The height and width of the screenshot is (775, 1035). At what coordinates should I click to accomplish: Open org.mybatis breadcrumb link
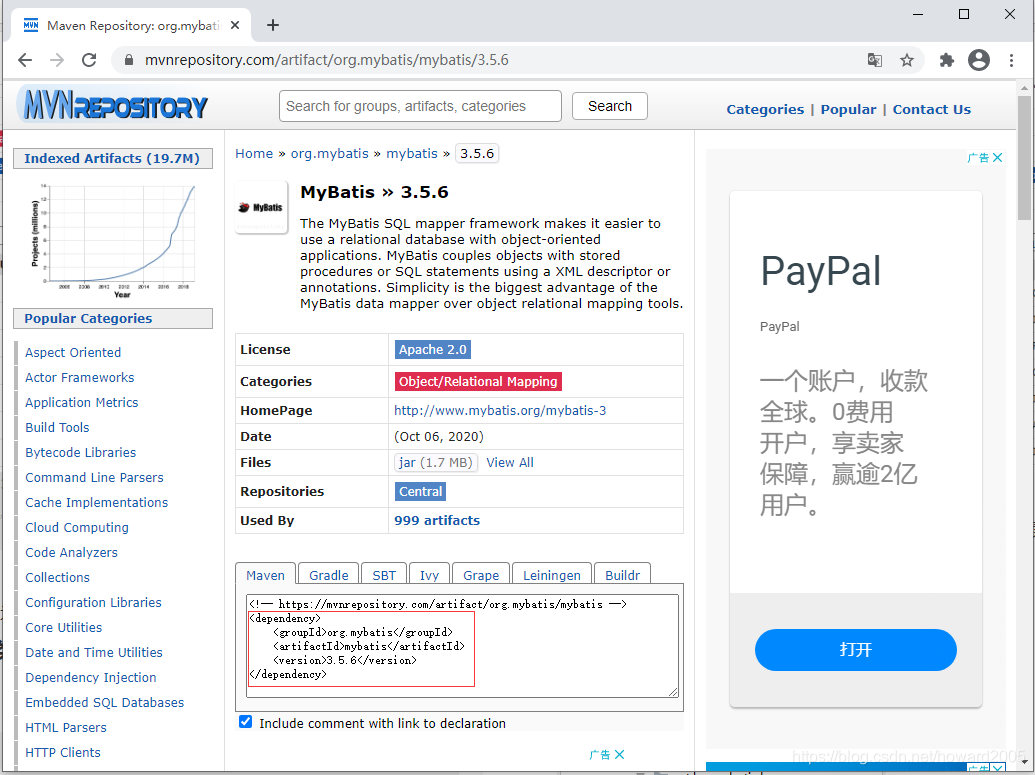tap(329, 154)
